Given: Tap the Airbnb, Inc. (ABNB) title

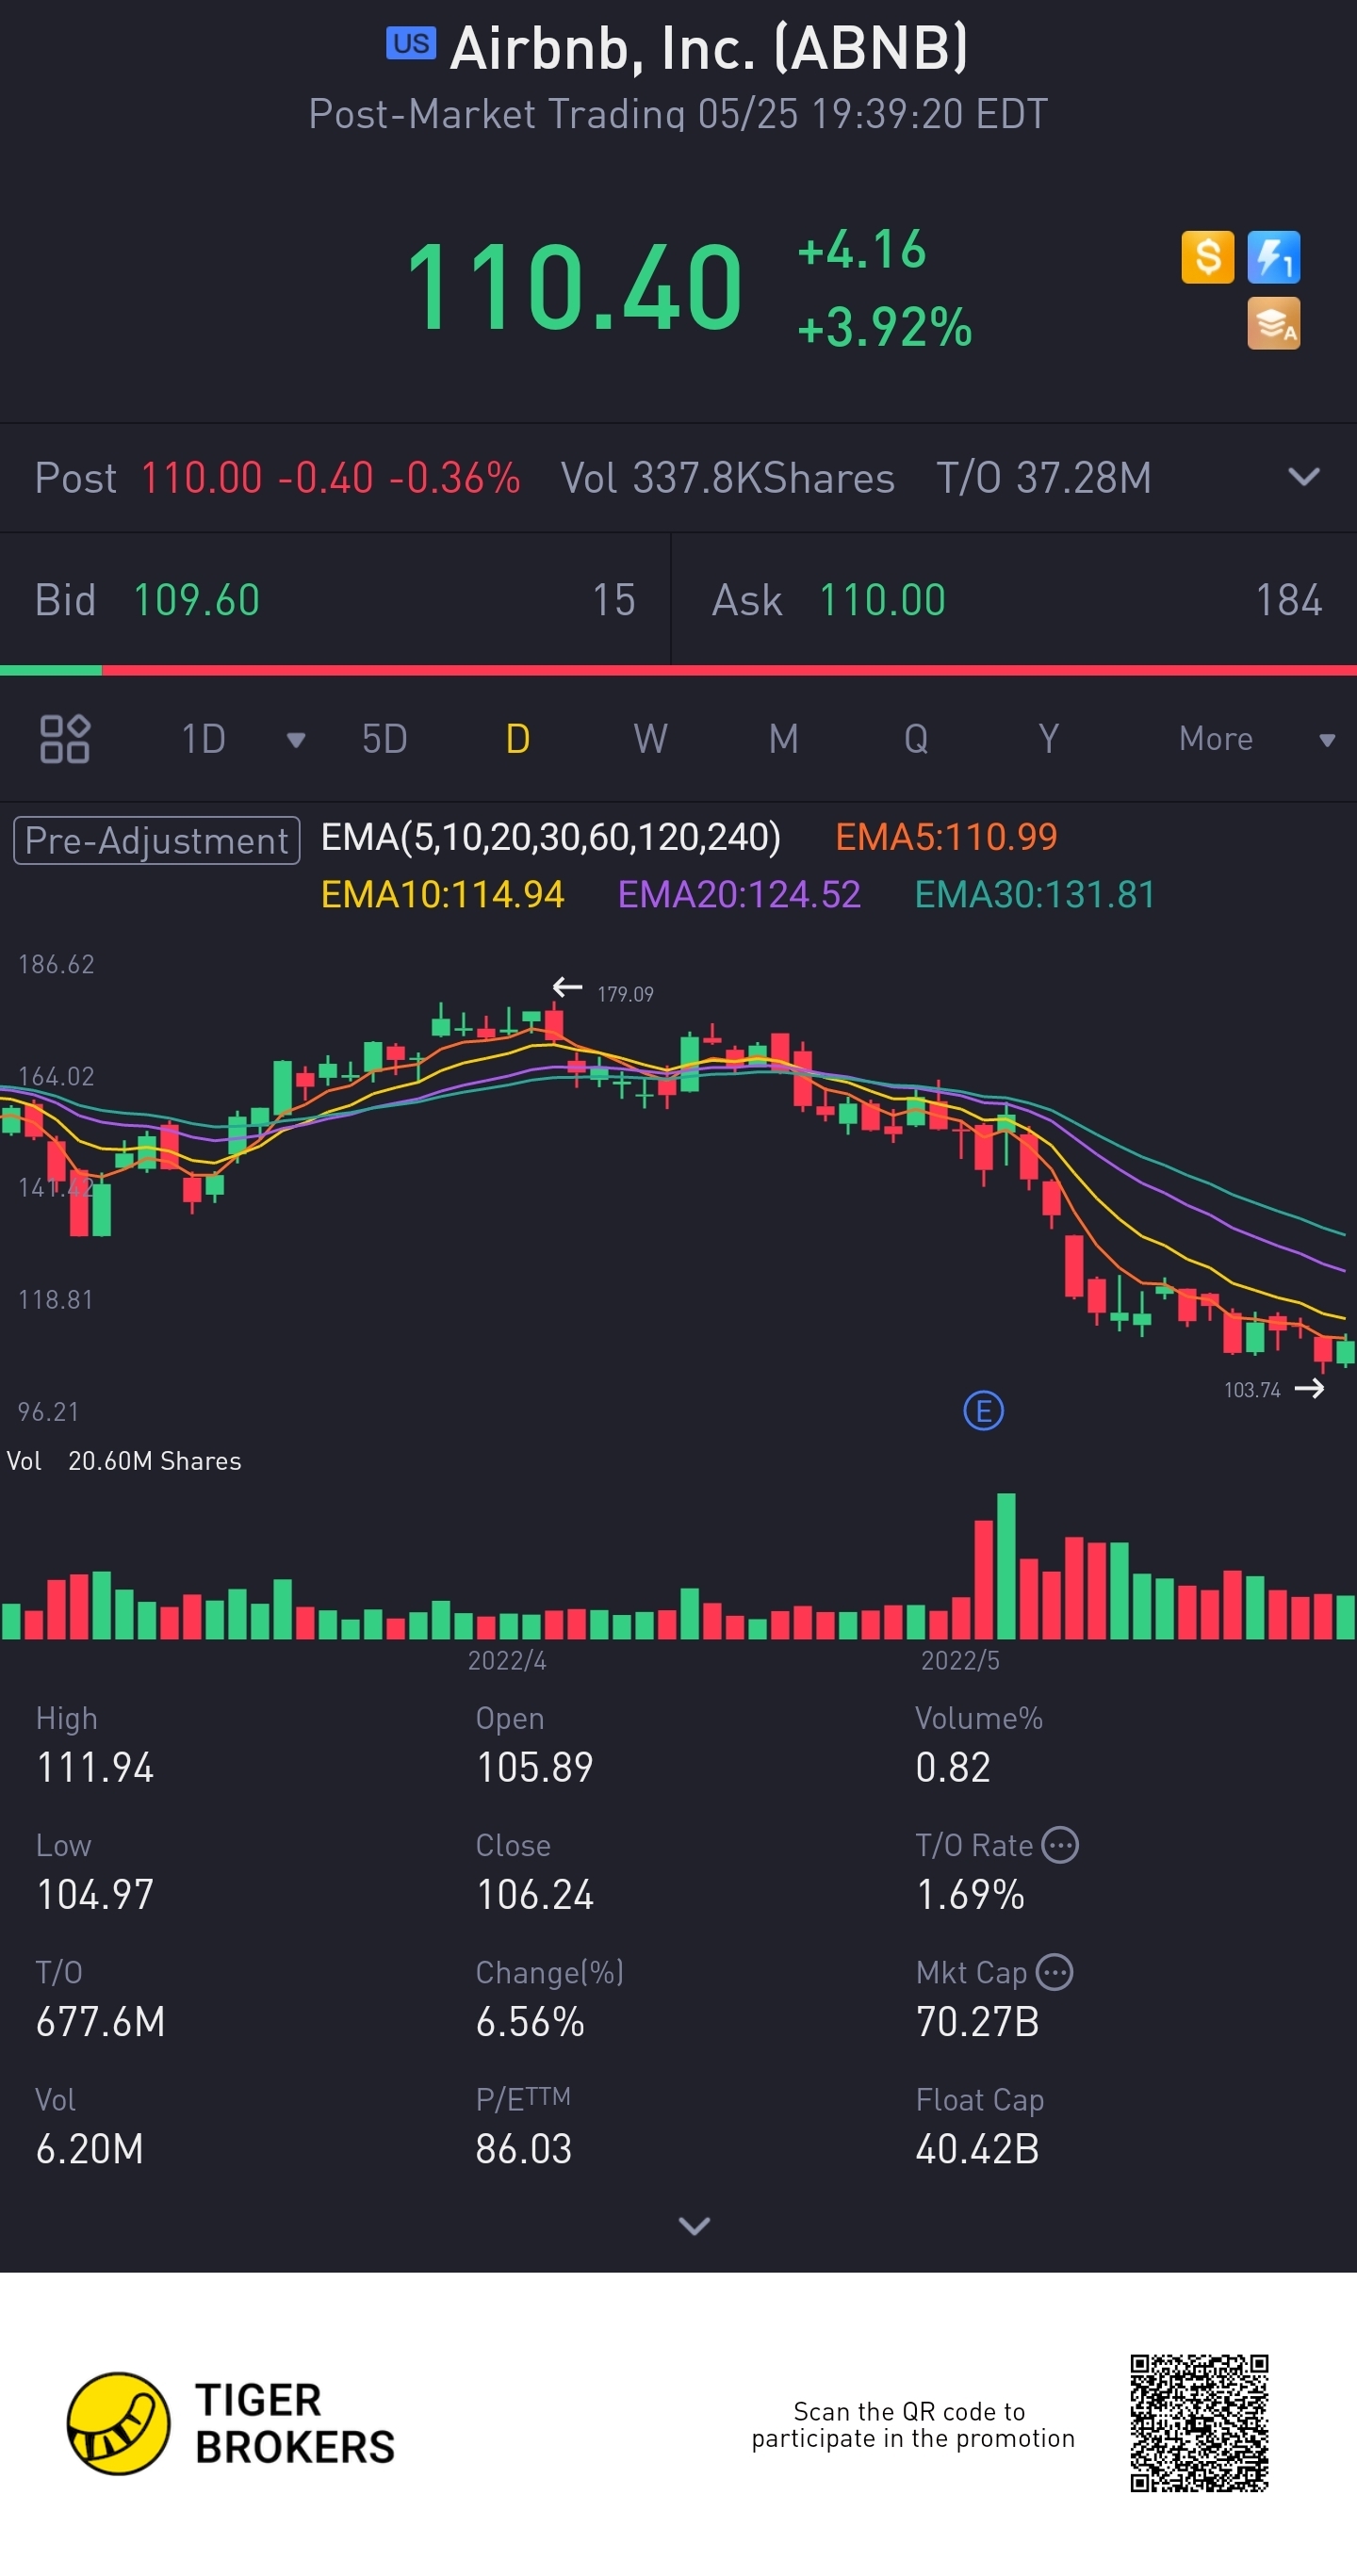Looking at the screenshot, I should tap(709, 48).
